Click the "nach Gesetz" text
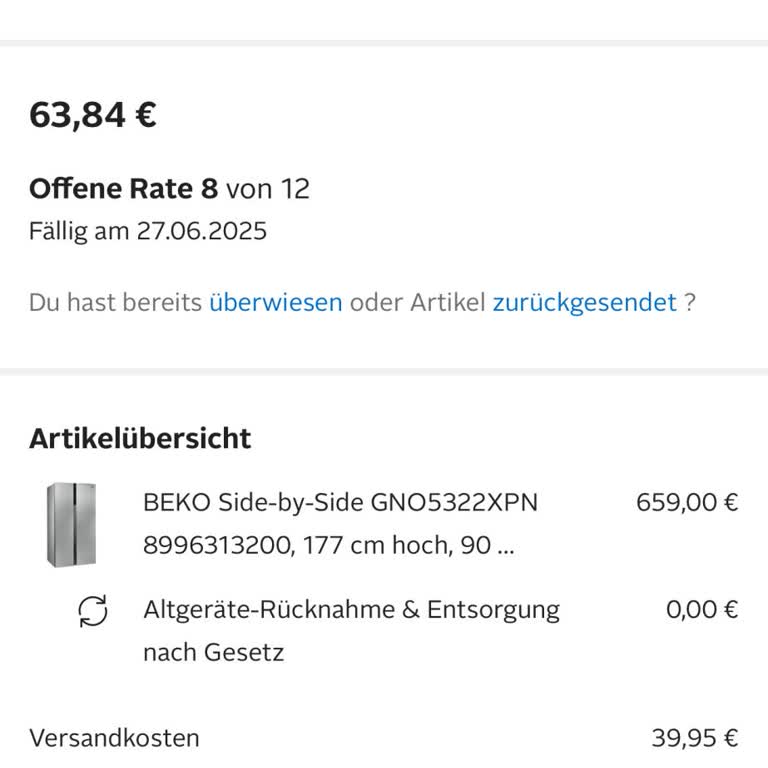 pos(213,653)
